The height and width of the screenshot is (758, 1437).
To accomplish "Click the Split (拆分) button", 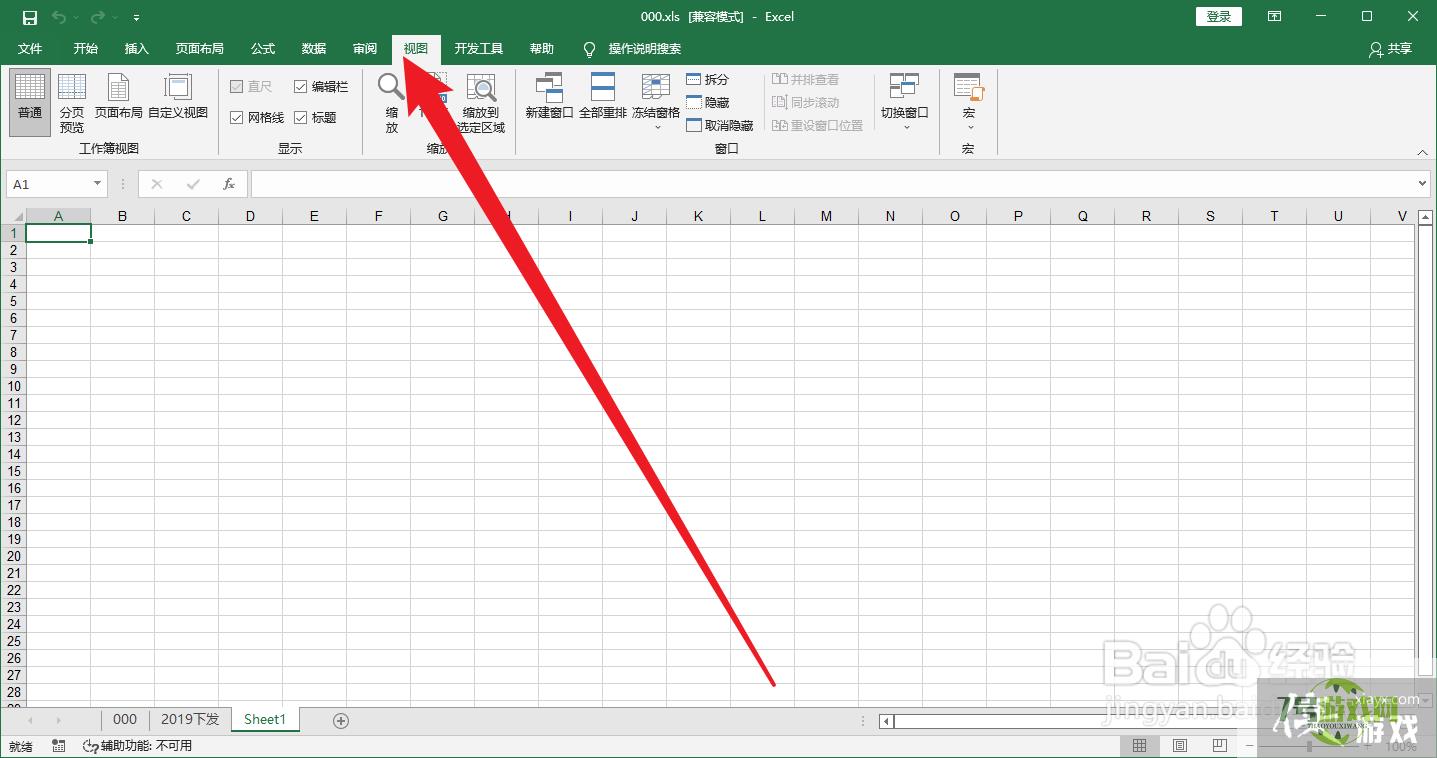I will (x=708, y=79).
